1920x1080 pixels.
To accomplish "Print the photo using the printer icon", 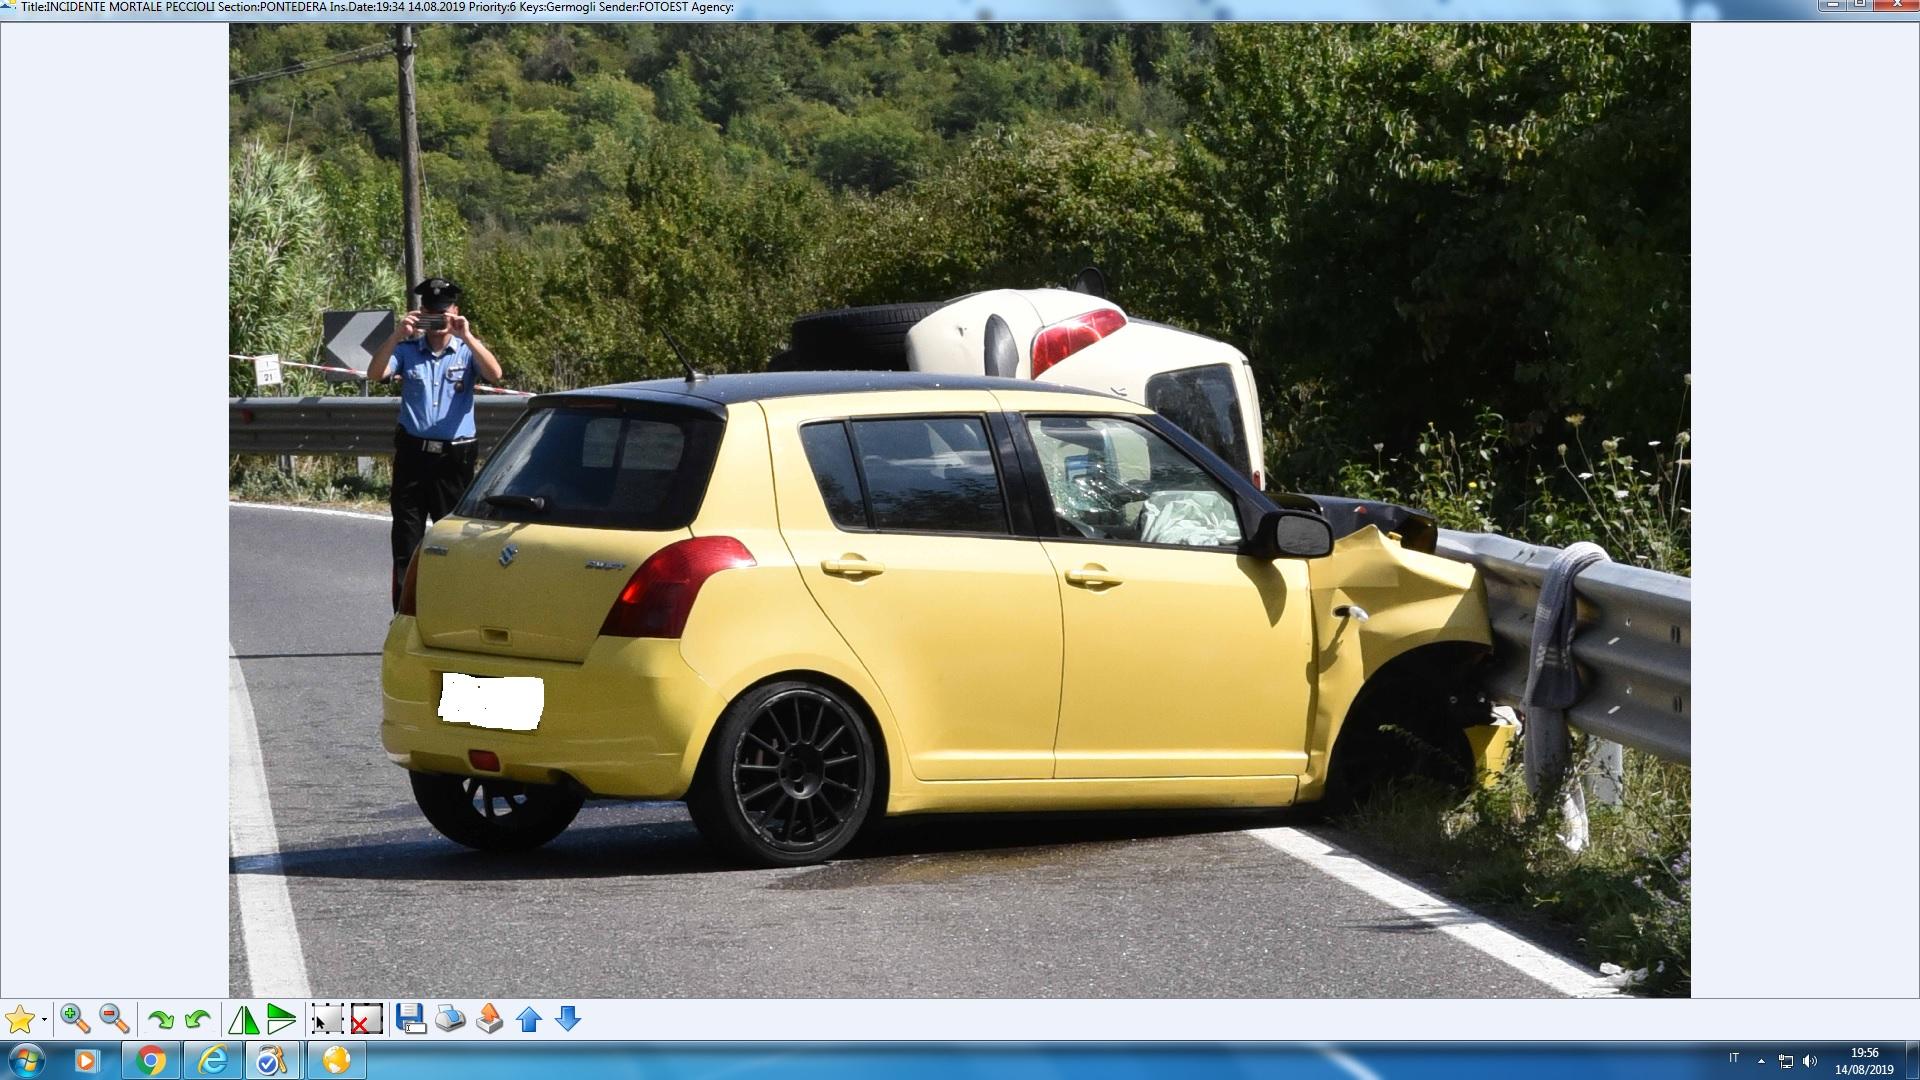I will (x=450, y=1019).
